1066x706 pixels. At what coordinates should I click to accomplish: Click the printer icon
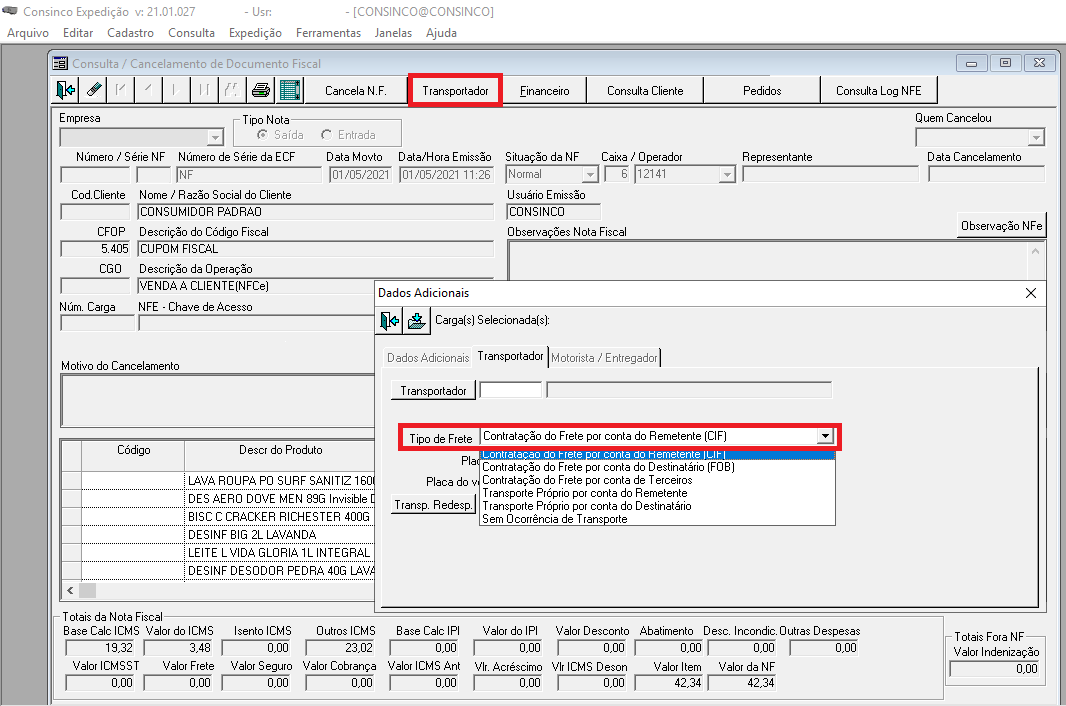[261, 90]
